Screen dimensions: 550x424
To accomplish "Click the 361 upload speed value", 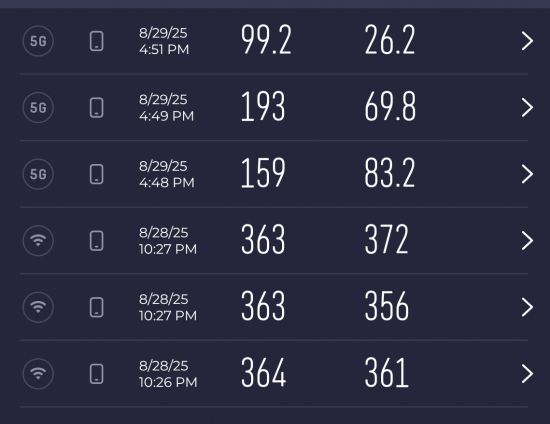I will [387, 373].
